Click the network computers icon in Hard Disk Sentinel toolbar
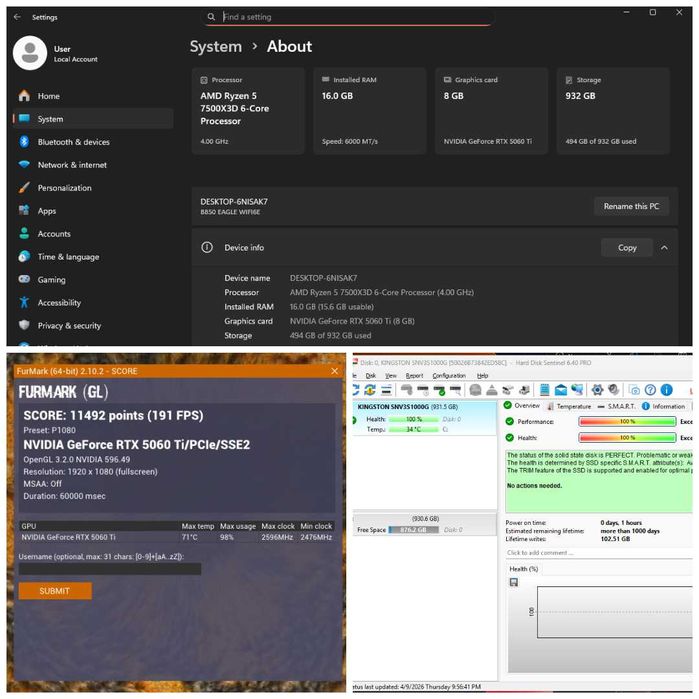Image resolution: width=699 pixels, height=699 pixels. (577, 390)
